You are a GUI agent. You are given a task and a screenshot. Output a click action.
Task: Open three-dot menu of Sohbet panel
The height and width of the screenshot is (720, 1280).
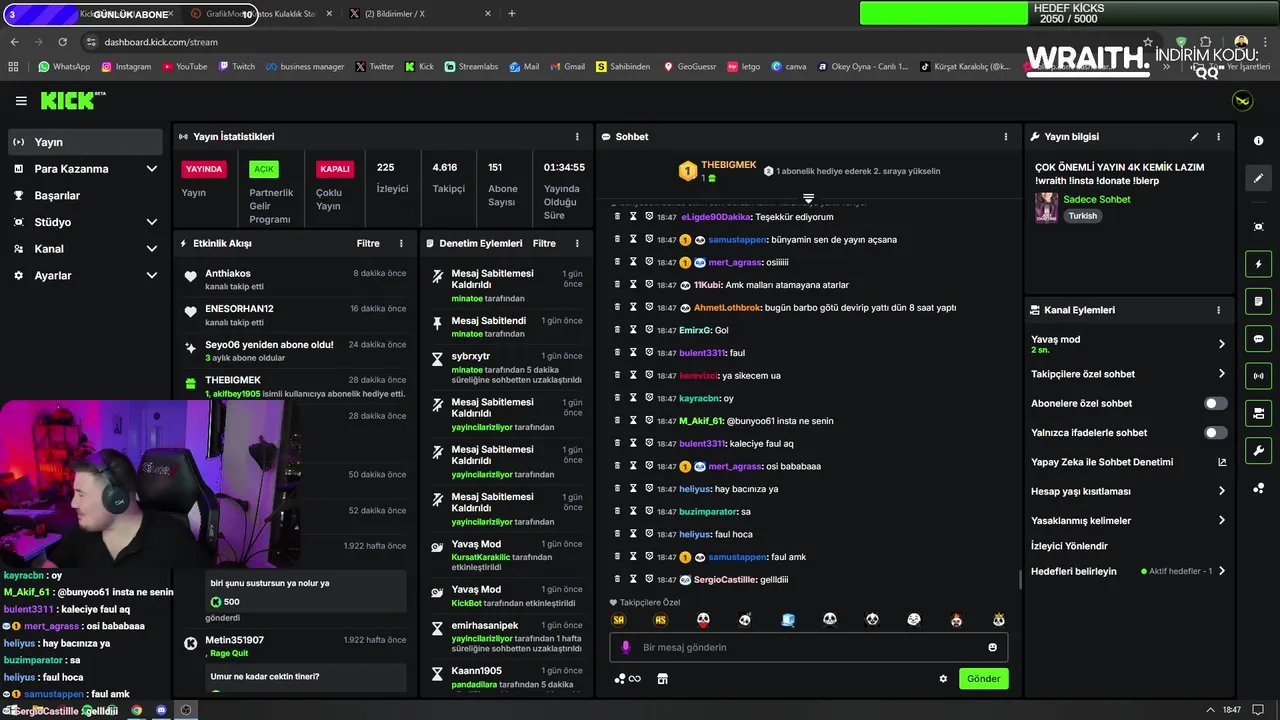click(x=1006, y=137)
